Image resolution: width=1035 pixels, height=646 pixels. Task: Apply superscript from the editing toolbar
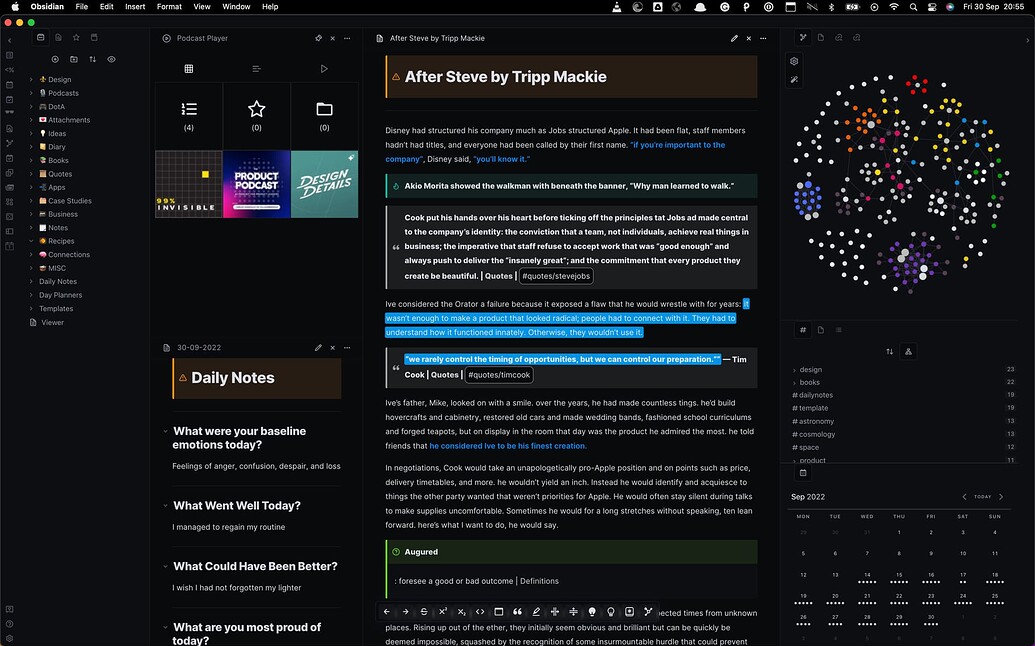442,611
